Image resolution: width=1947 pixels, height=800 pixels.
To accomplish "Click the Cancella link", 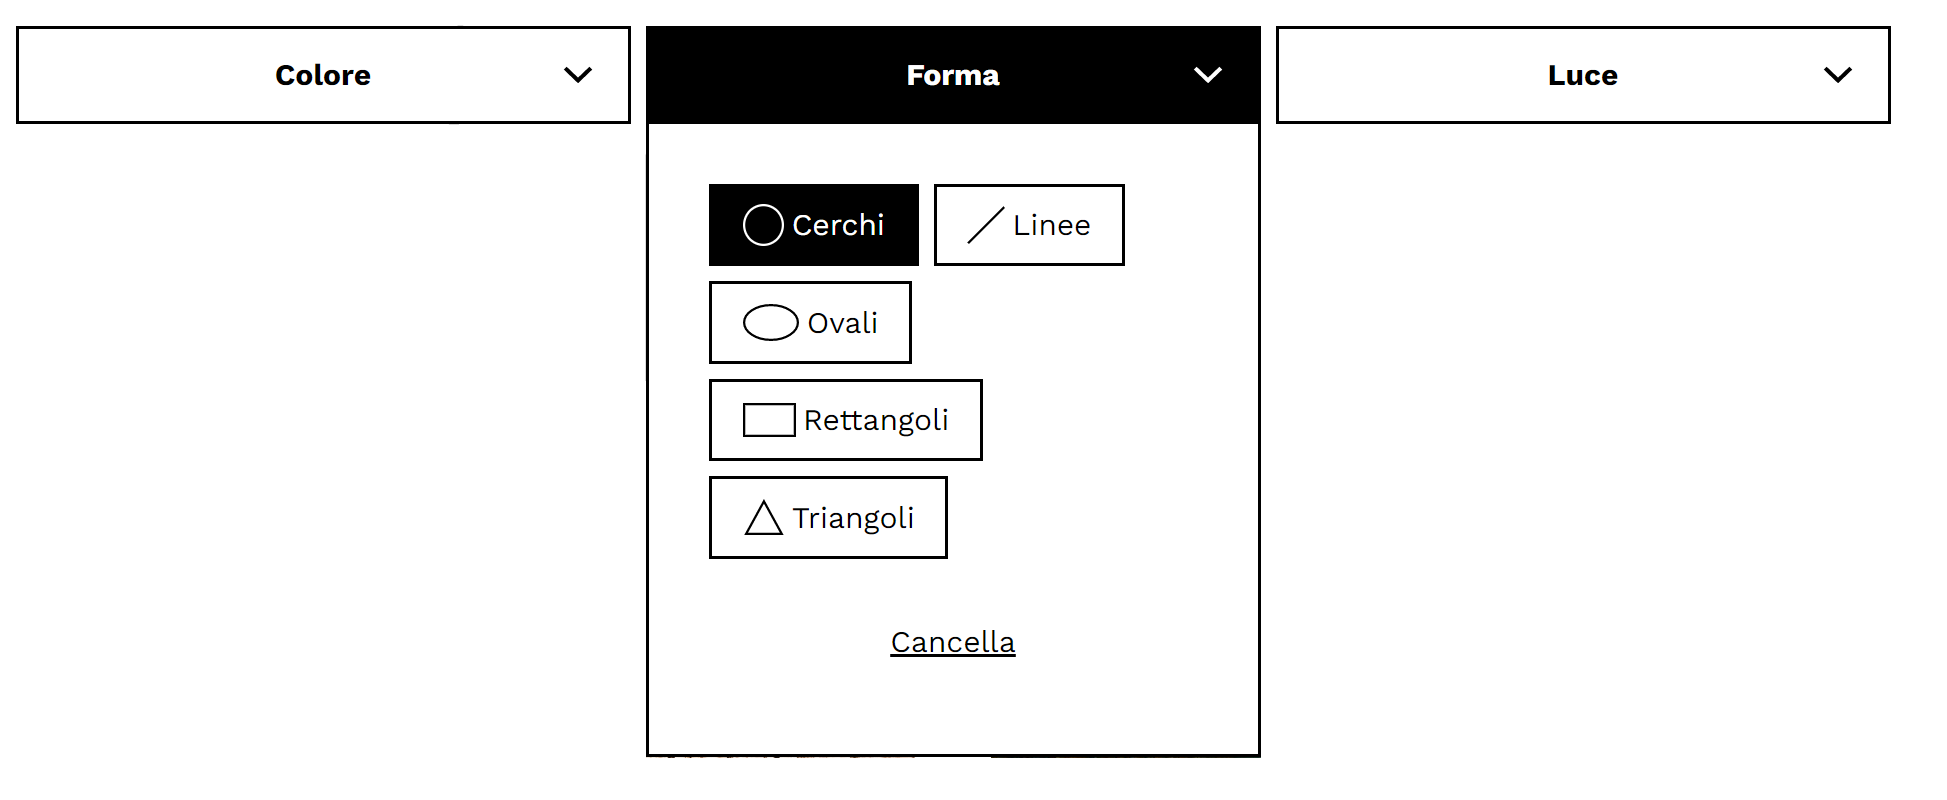I will pyautogui.click(x=953, y=642).
